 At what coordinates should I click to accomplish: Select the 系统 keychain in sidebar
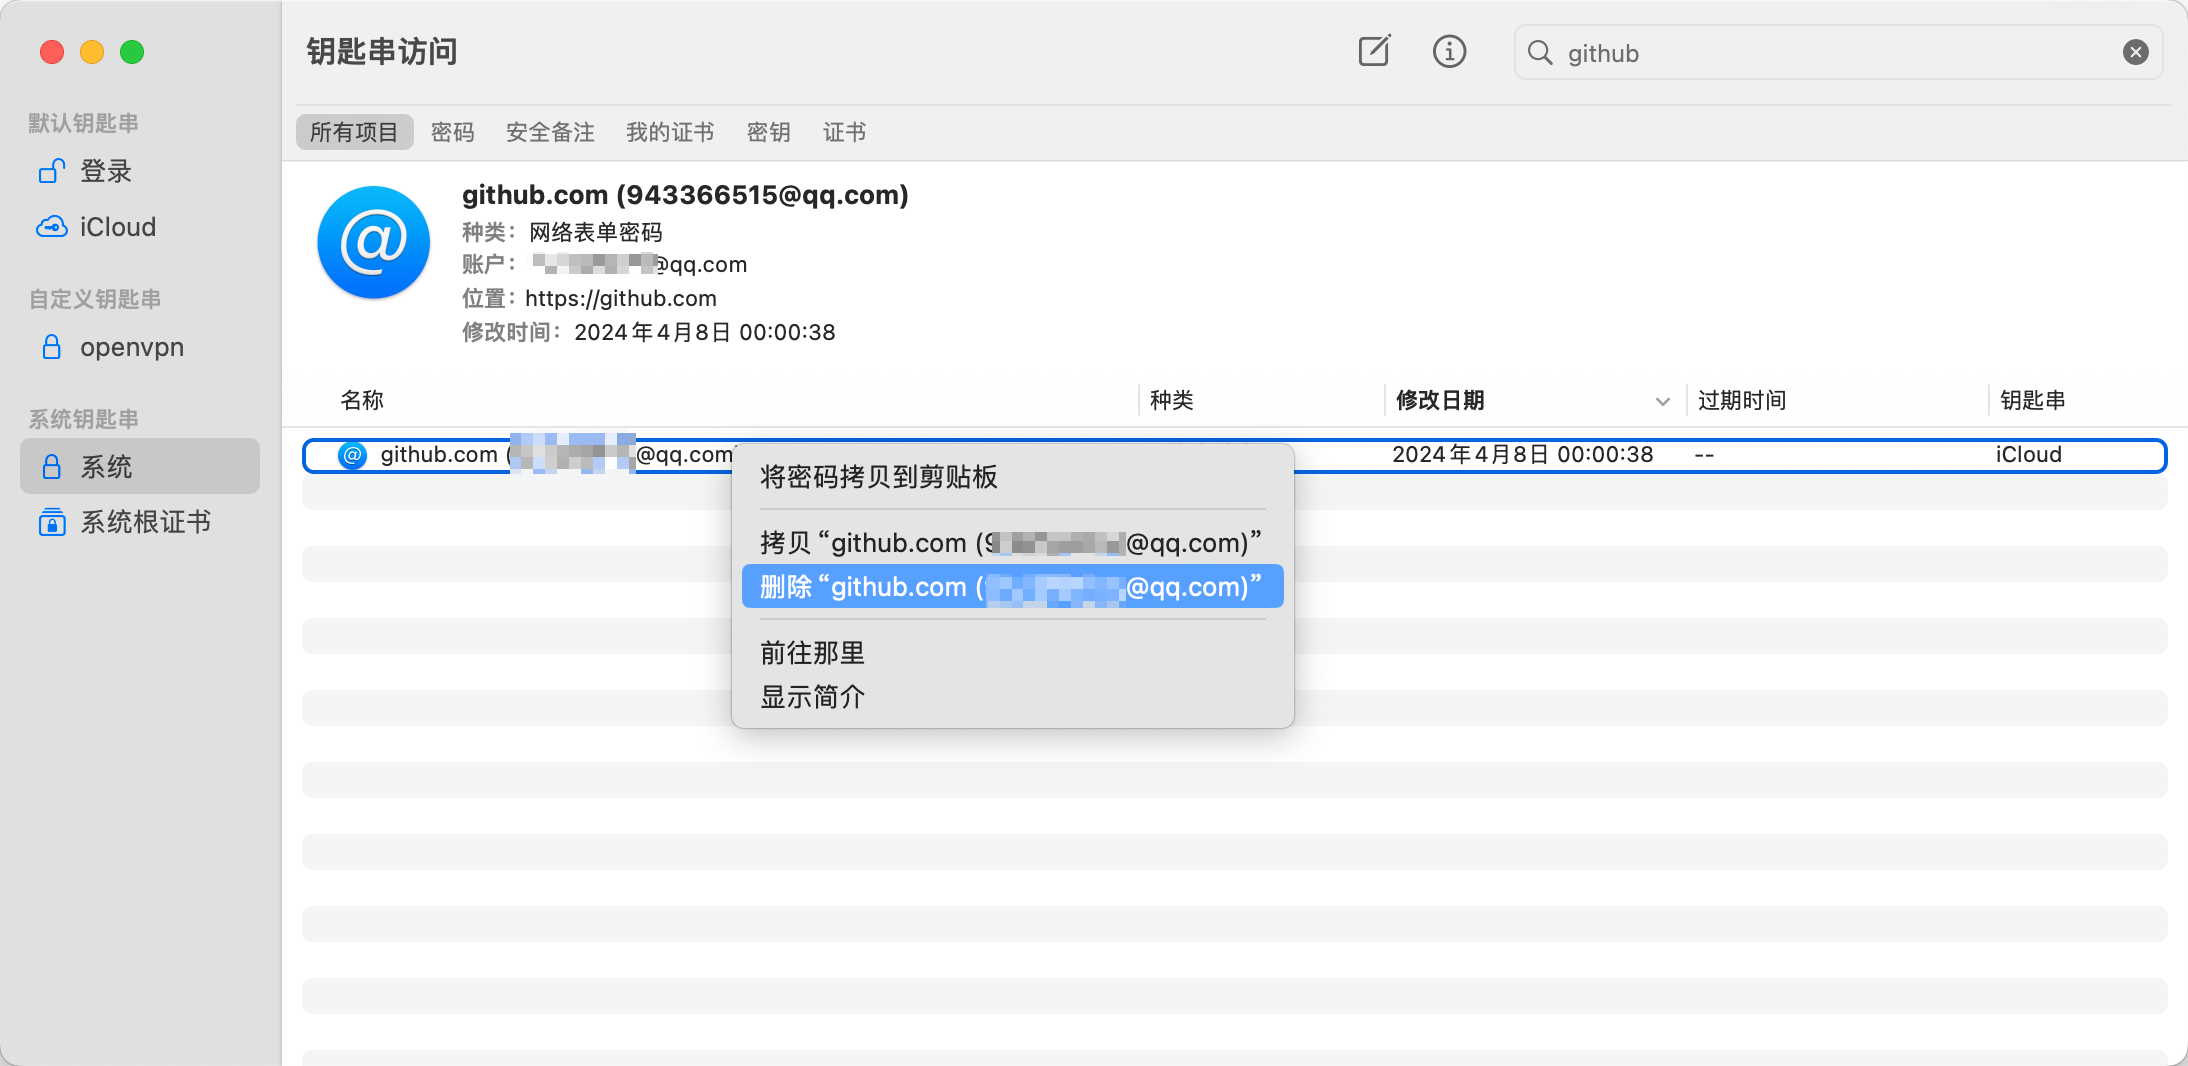coord(140,466)
